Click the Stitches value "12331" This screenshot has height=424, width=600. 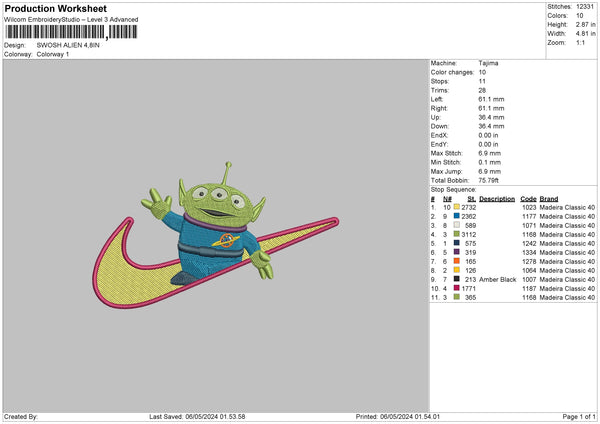click(x=585, y=7)
